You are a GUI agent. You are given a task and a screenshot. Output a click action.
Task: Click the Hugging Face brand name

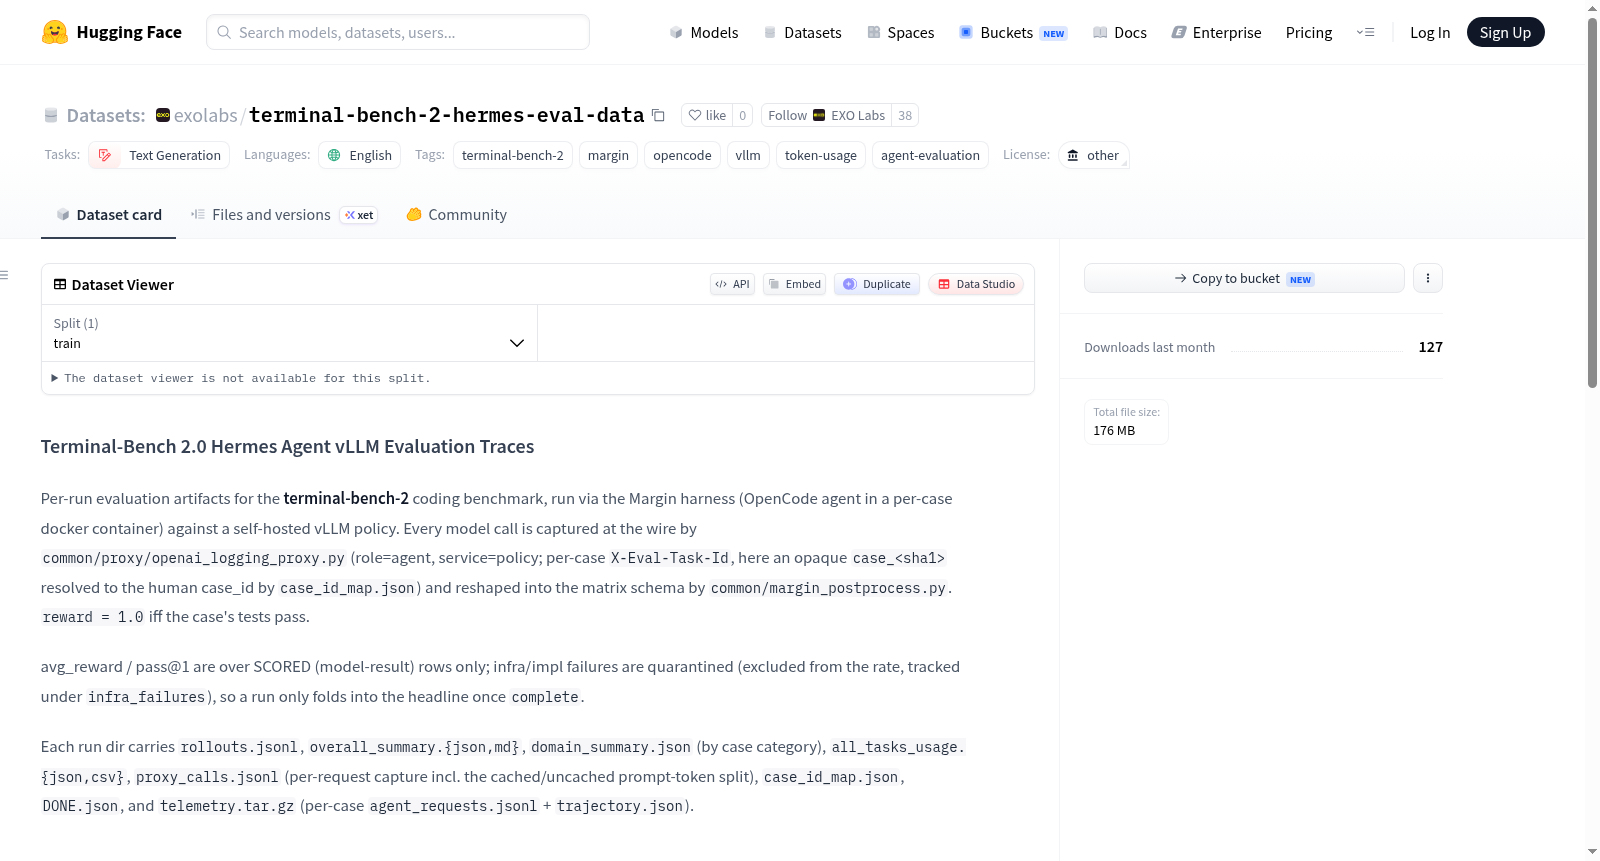tap(129, 32)
